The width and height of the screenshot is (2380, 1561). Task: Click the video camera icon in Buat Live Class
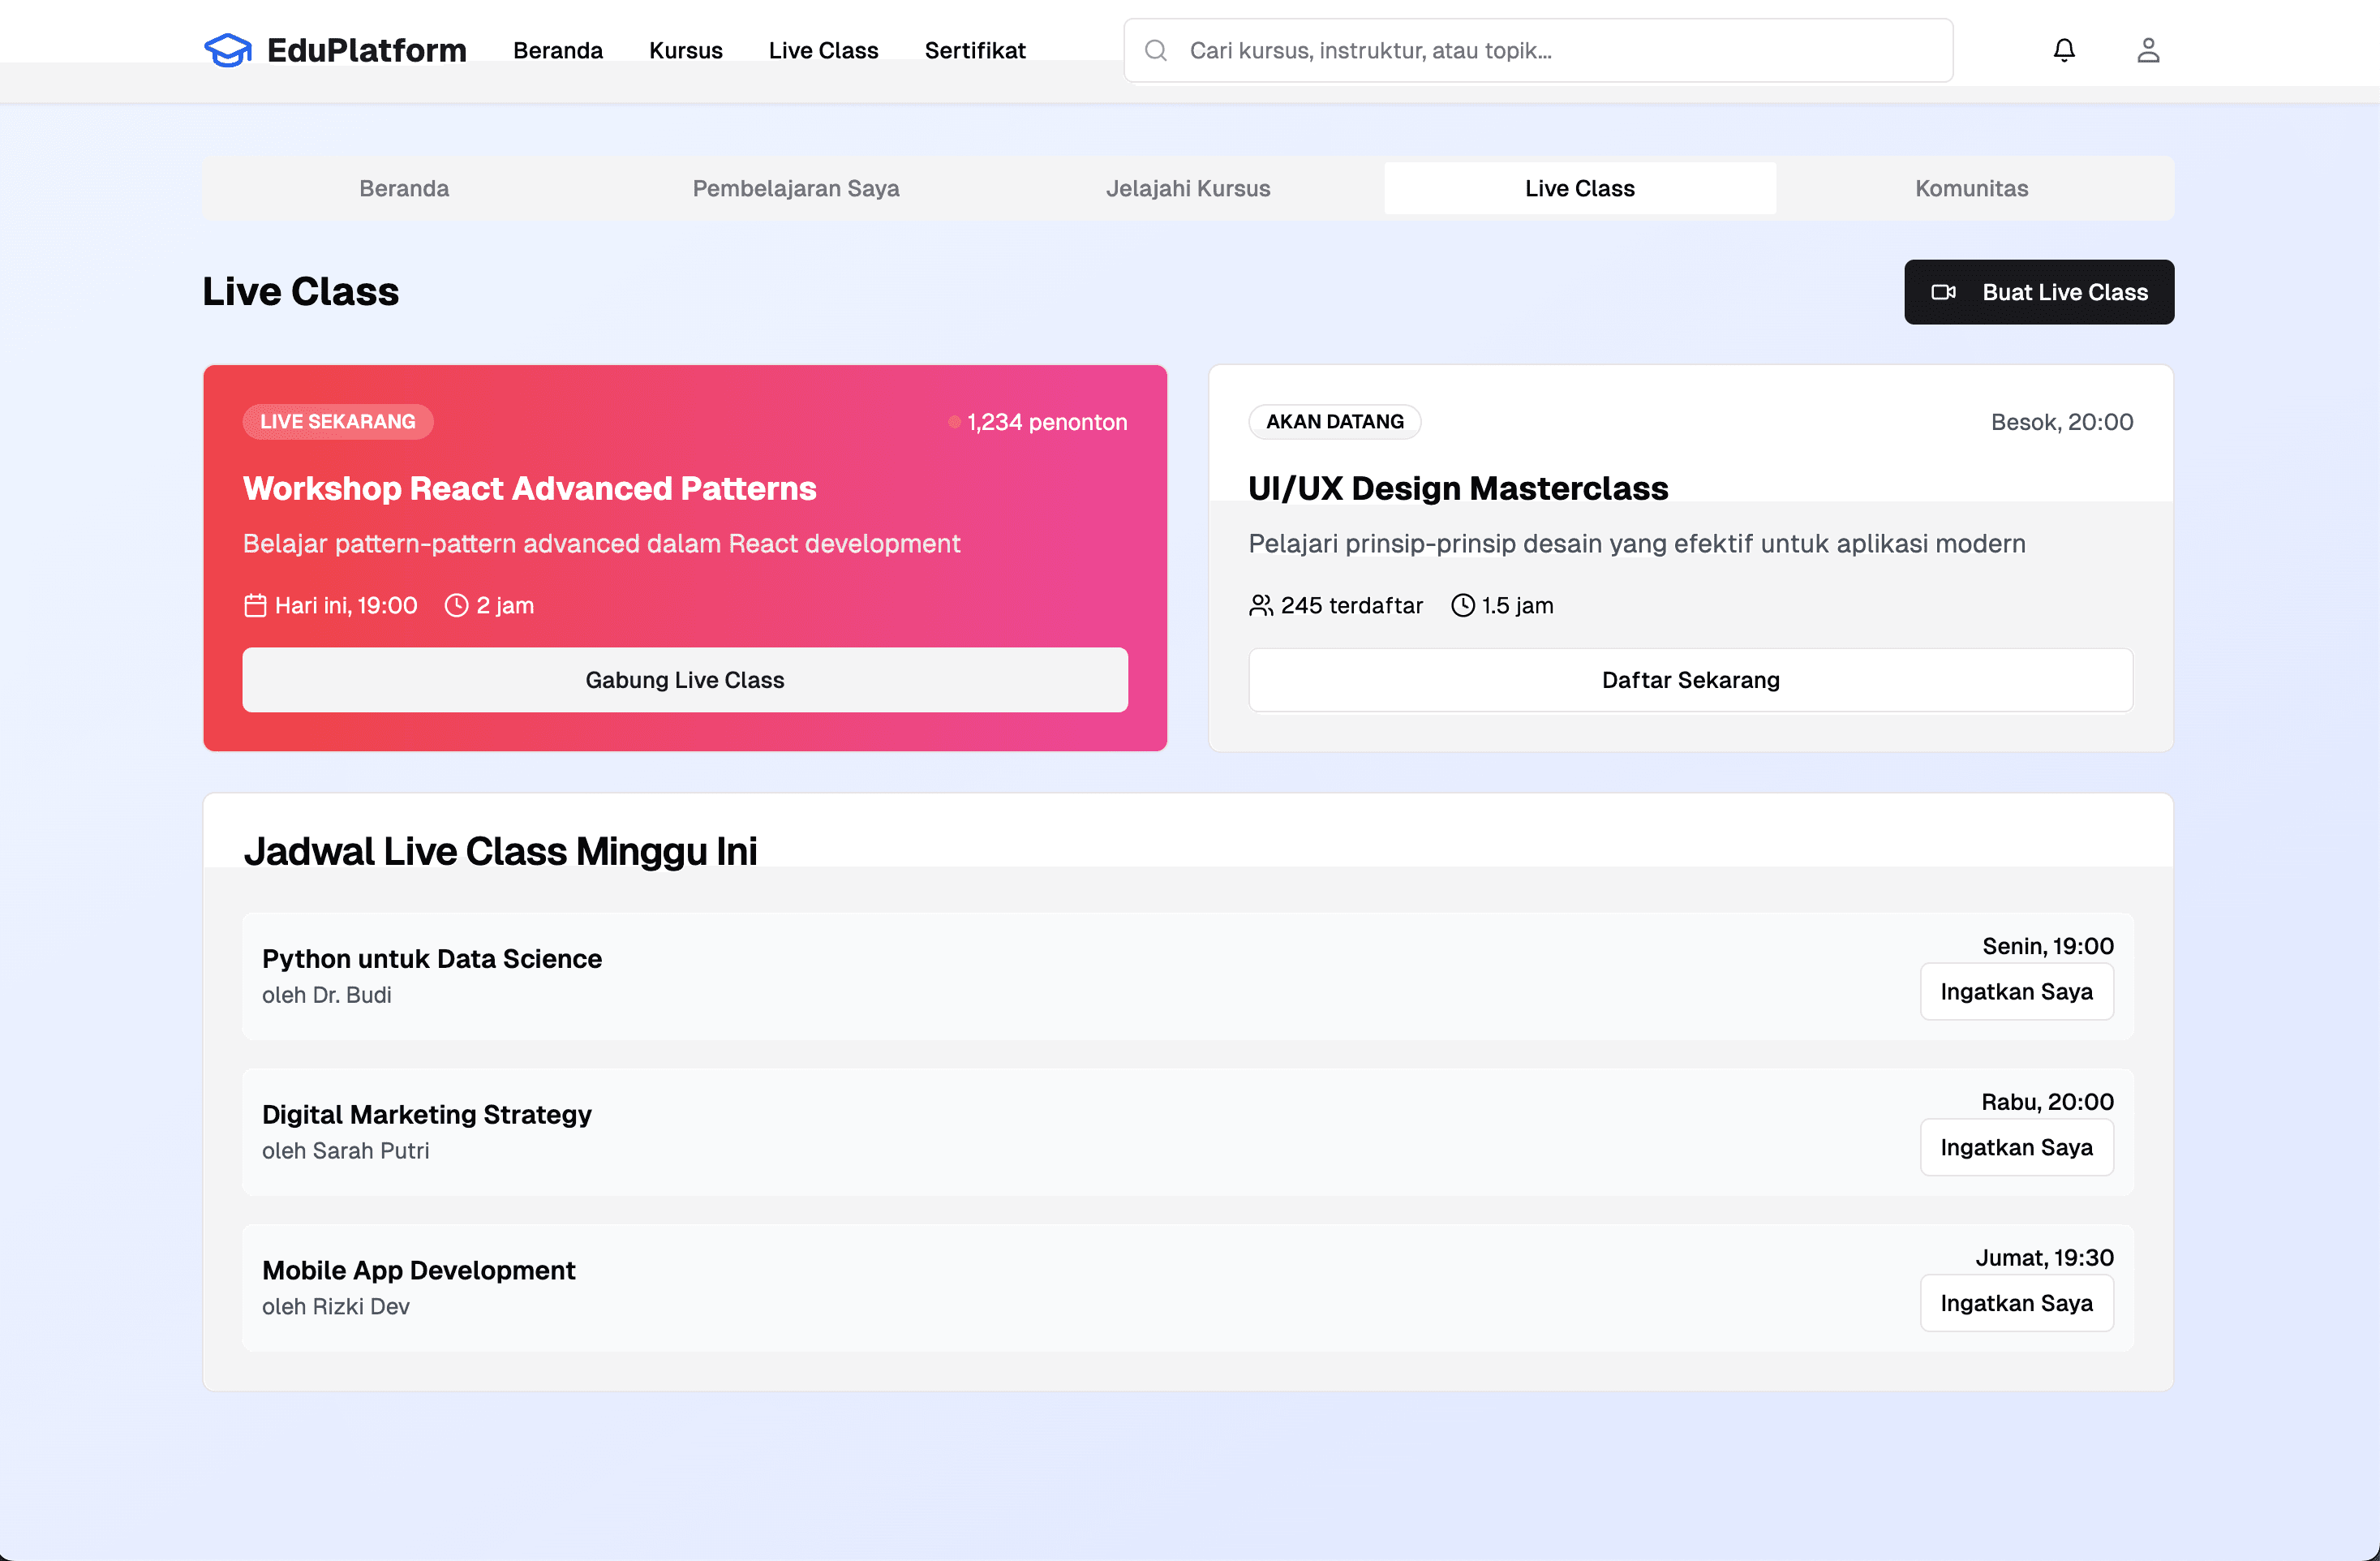(1943, 292)
